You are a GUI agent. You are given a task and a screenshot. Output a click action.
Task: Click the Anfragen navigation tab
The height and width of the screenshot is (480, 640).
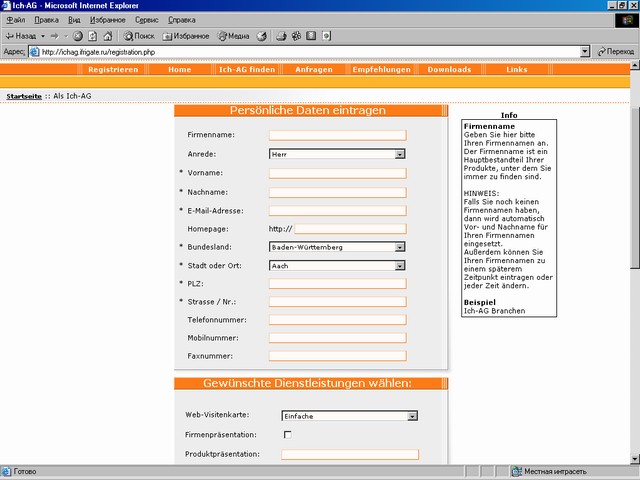pos(314,69)
